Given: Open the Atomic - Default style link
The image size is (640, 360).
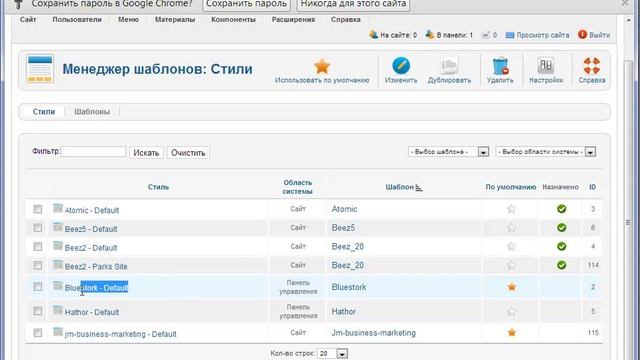Looking at the screenshot, I should (92, 211).
